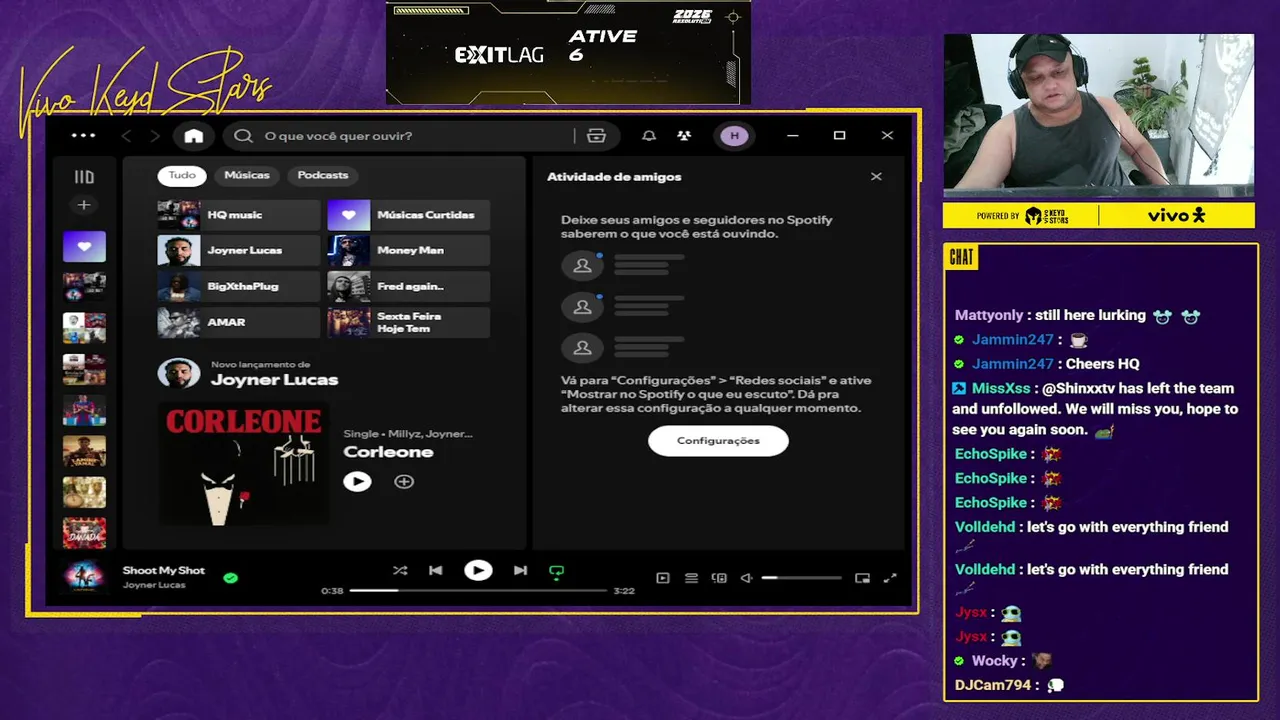
Task: Close the Atividade de amigos panel
Action: (876, 177)
